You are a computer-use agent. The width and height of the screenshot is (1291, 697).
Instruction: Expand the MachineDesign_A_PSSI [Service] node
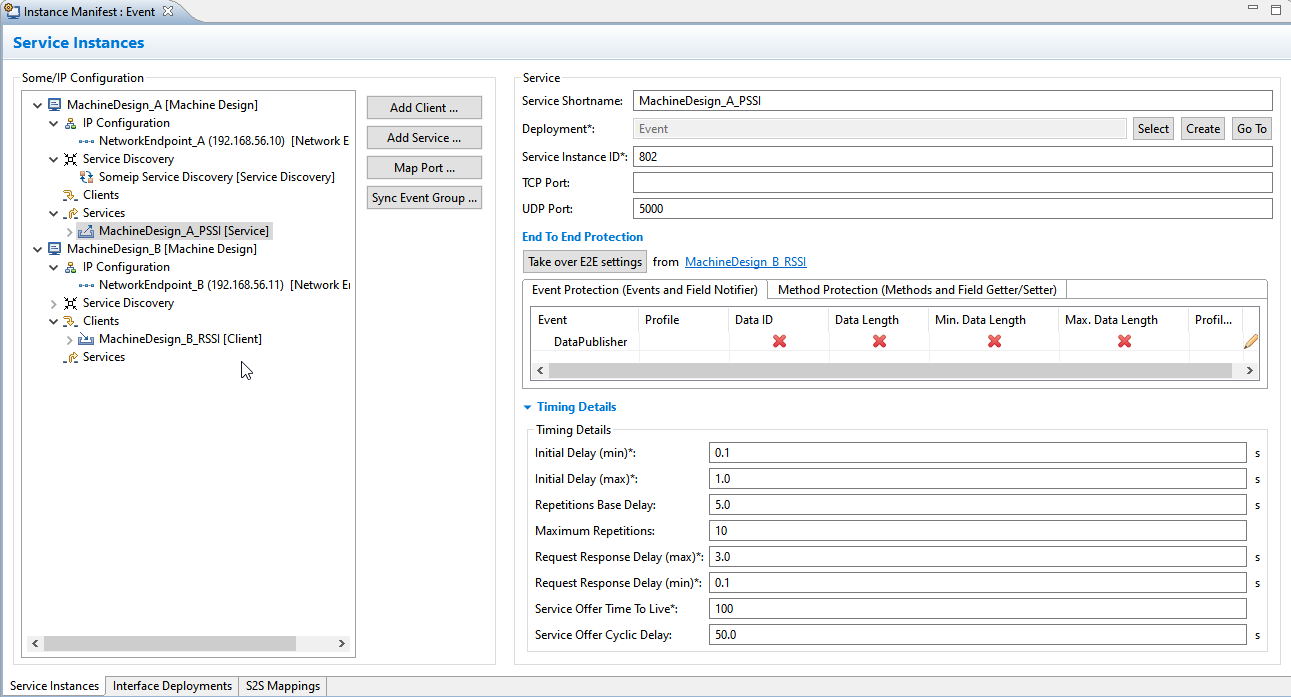[x=69, y=231]
